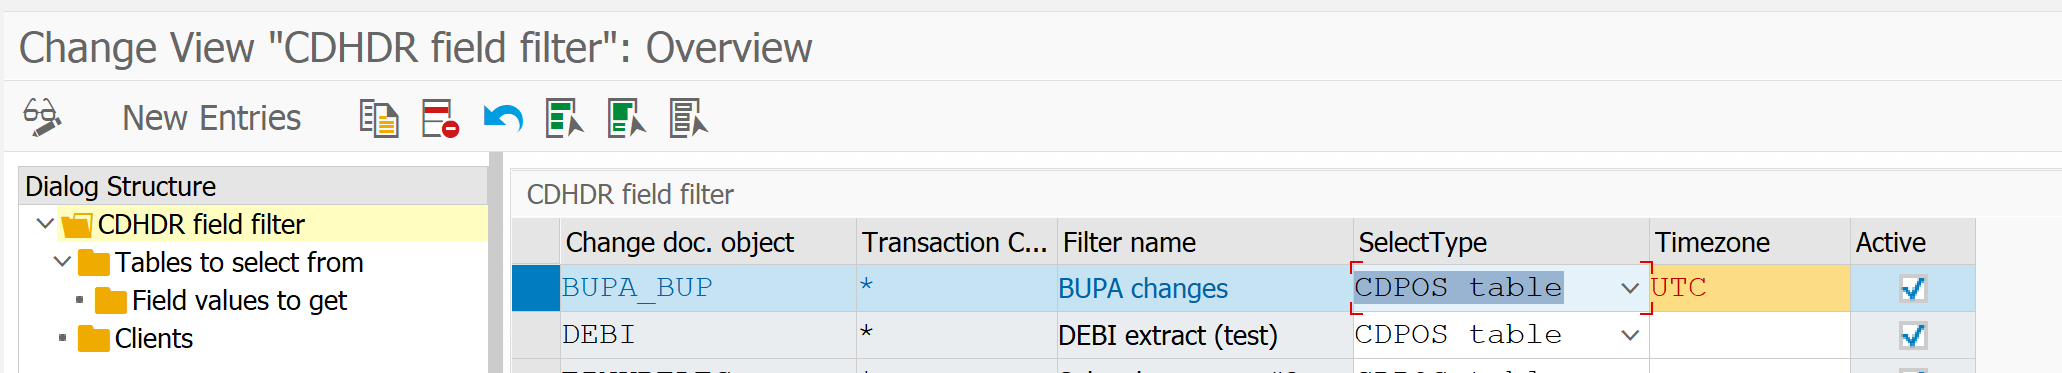Collapse the CDHDR field filter tree node

[45, 224]
